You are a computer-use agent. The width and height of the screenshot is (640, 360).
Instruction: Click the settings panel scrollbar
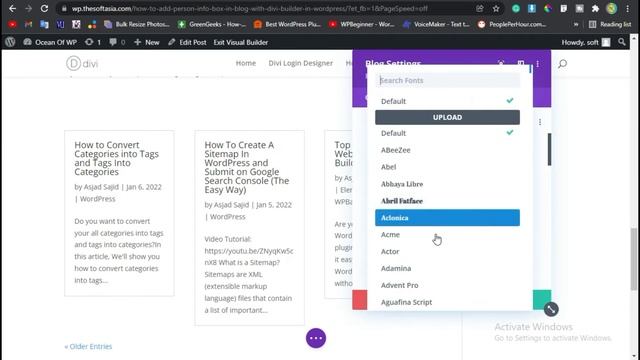[x=549, y=149]
